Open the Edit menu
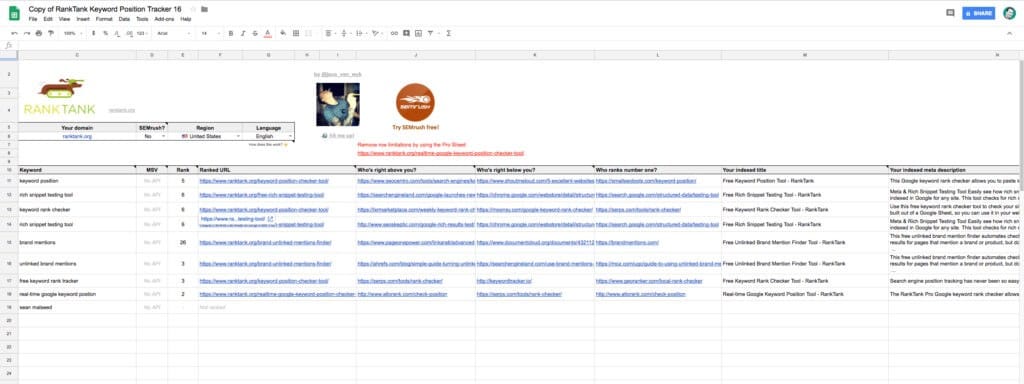The image size is (1024, 384). pos(48,19)
